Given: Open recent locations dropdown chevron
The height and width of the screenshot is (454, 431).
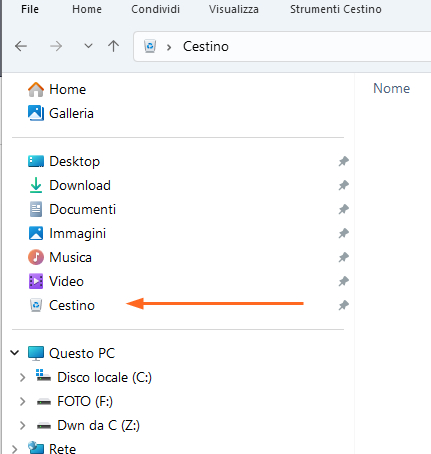Looking at the screenshot, I should [88, 46].
